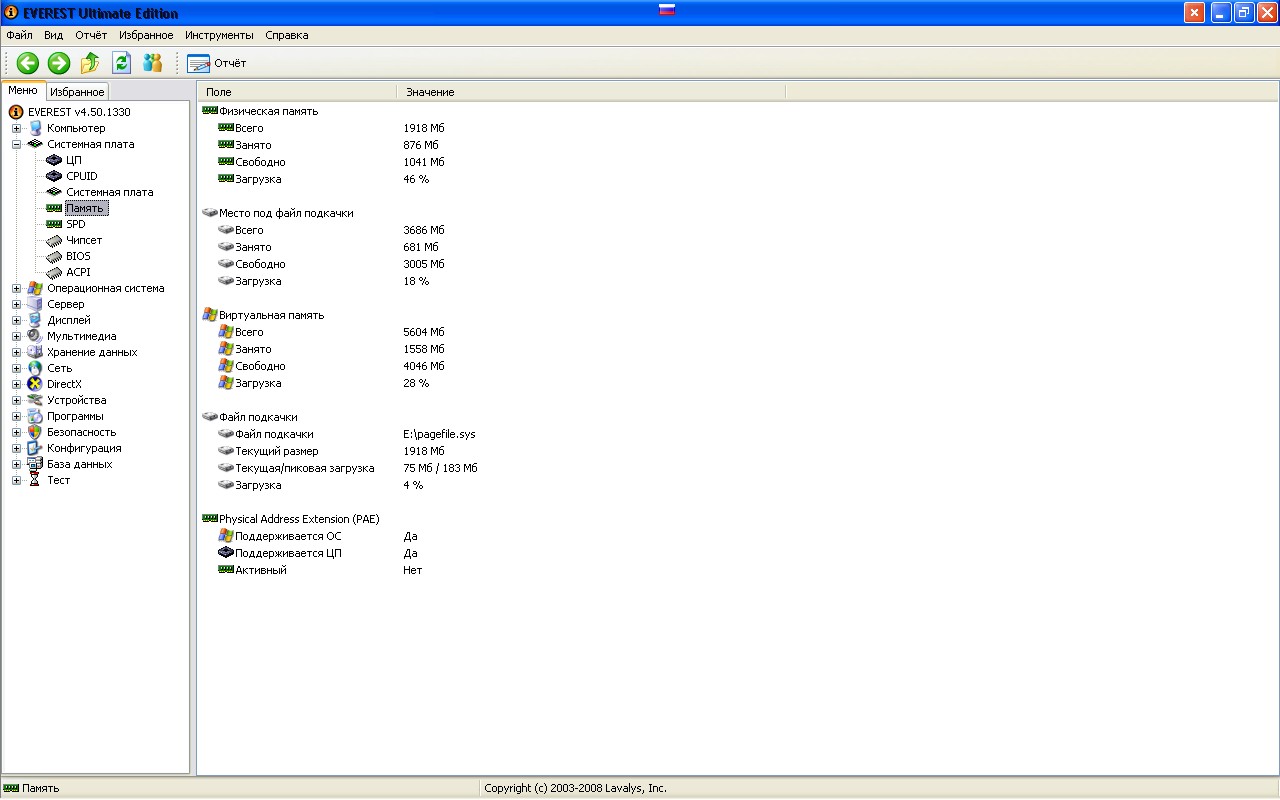Screen dimensions: 1280x800
Task: Expand the Программы tree node
Action: point(16,416)
